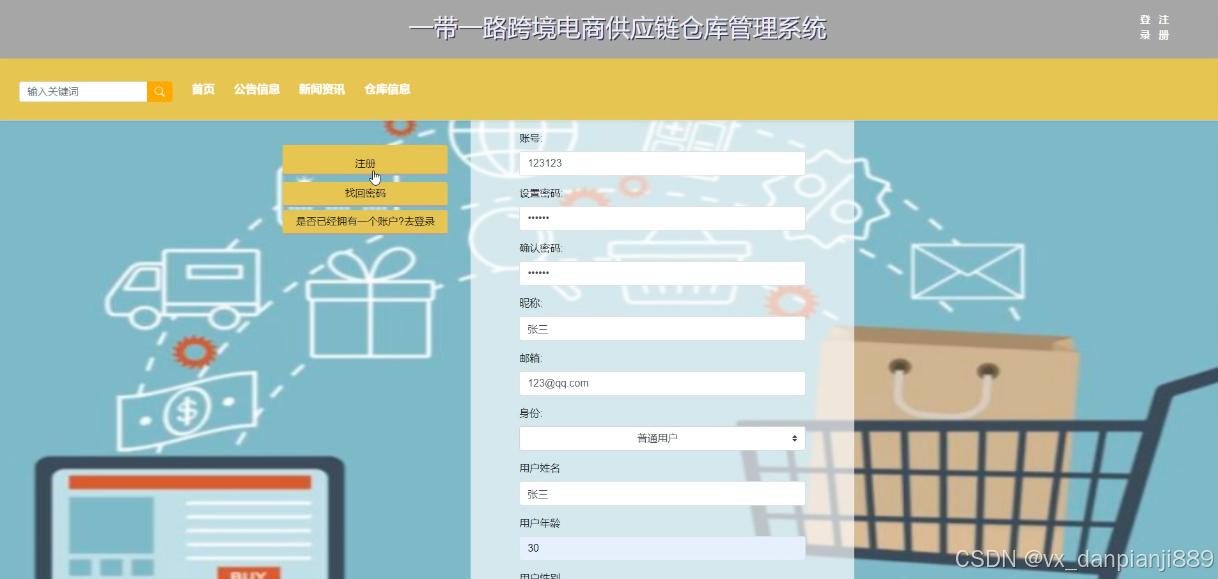Click the 邮箱 field with 123@qq.com

(662, 383)
